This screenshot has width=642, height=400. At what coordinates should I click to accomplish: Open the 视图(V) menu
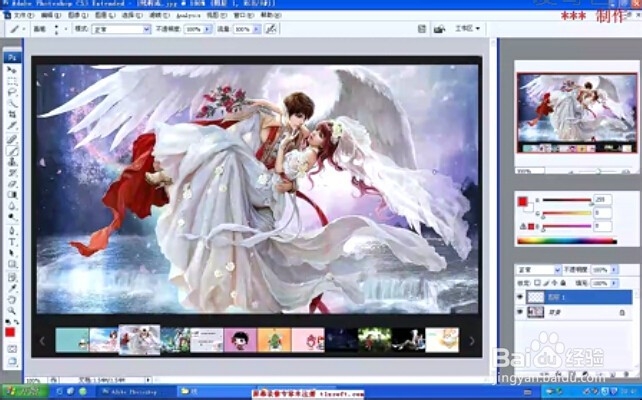(217, 15)
